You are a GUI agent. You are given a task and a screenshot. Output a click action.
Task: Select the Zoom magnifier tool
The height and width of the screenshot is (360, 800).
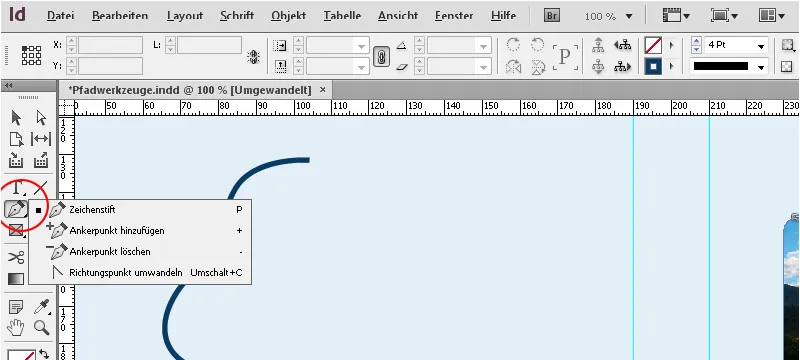41,327
